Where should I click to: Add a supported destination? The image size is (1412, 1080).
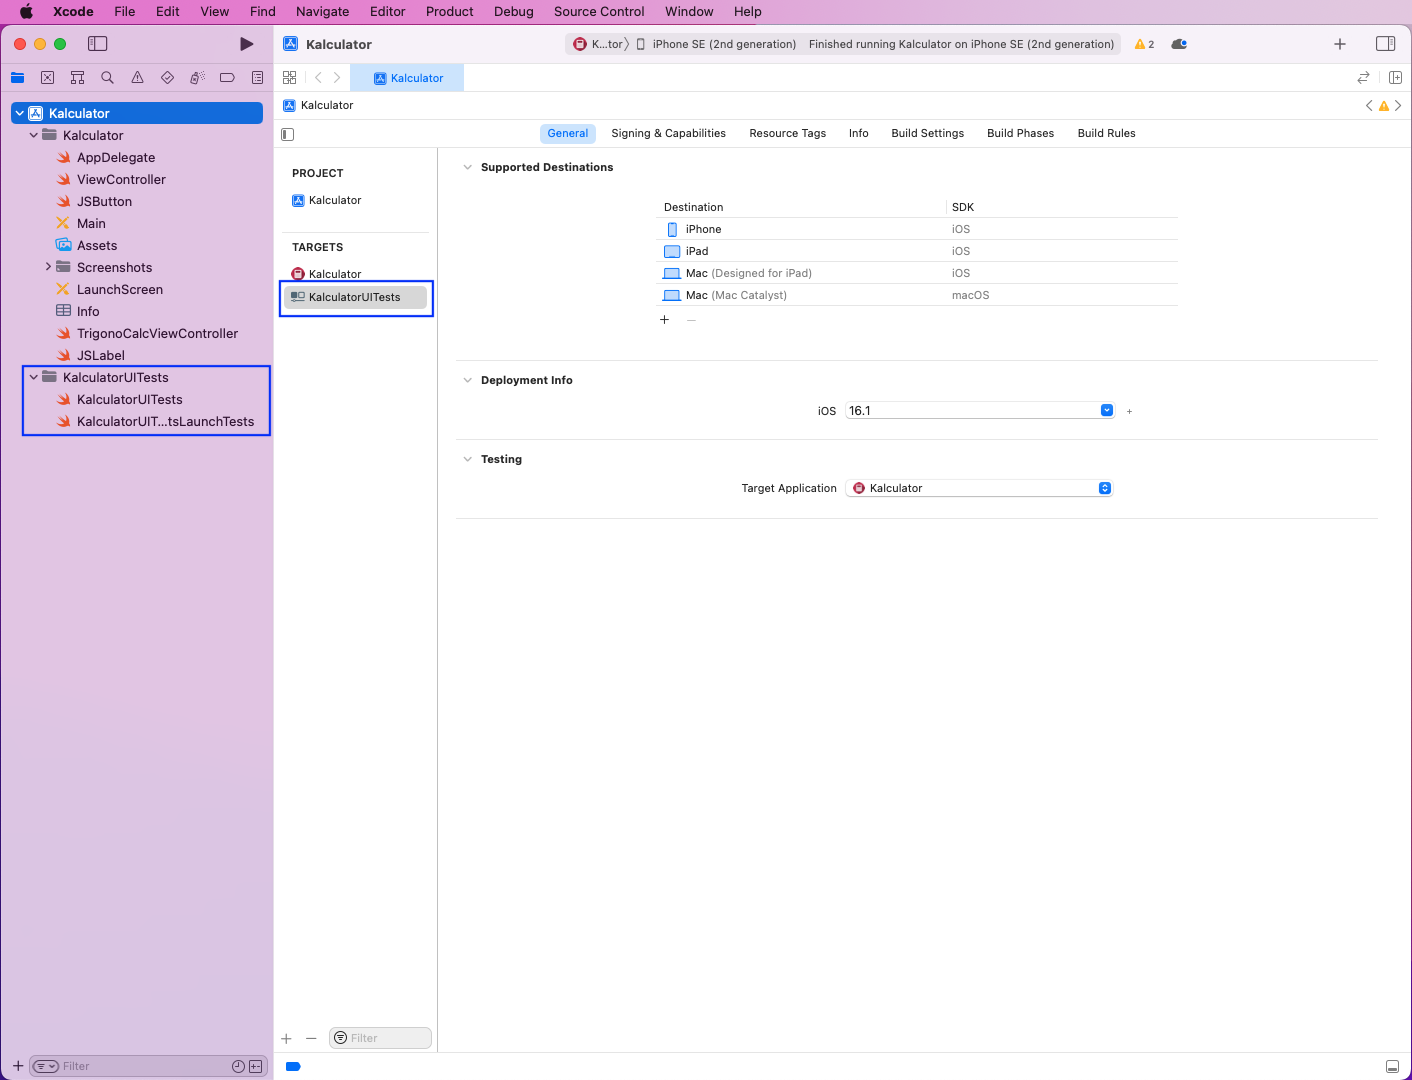(664, 320)
